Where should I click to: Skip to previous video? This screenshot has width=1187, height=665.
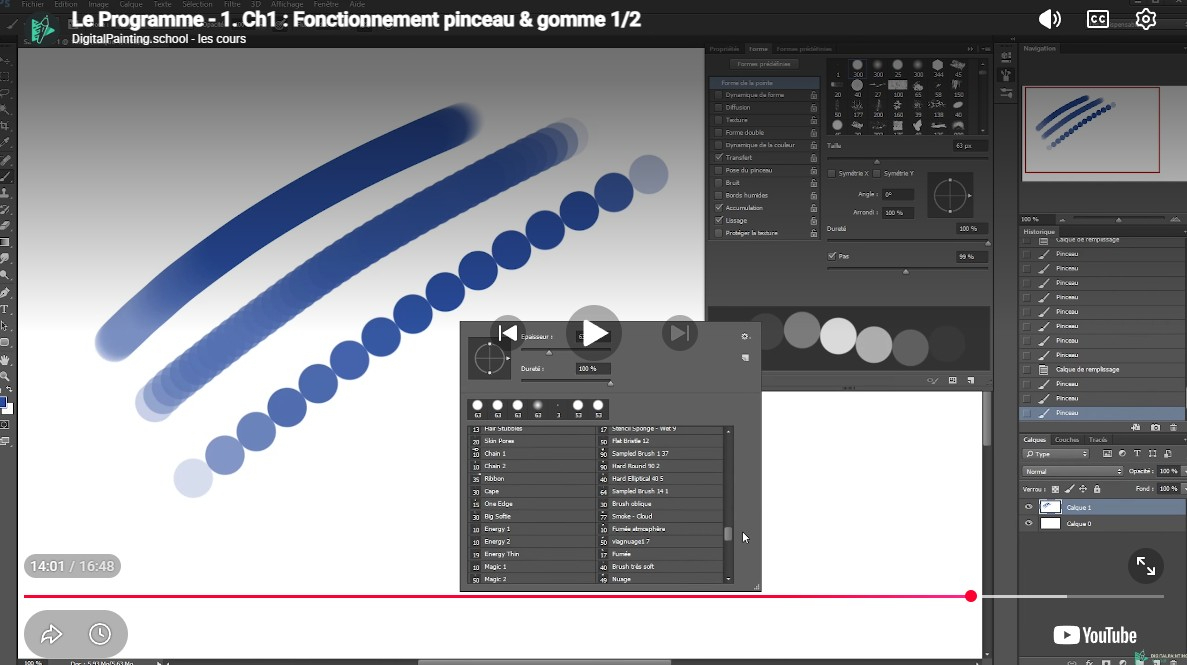[x=508, y=333]
